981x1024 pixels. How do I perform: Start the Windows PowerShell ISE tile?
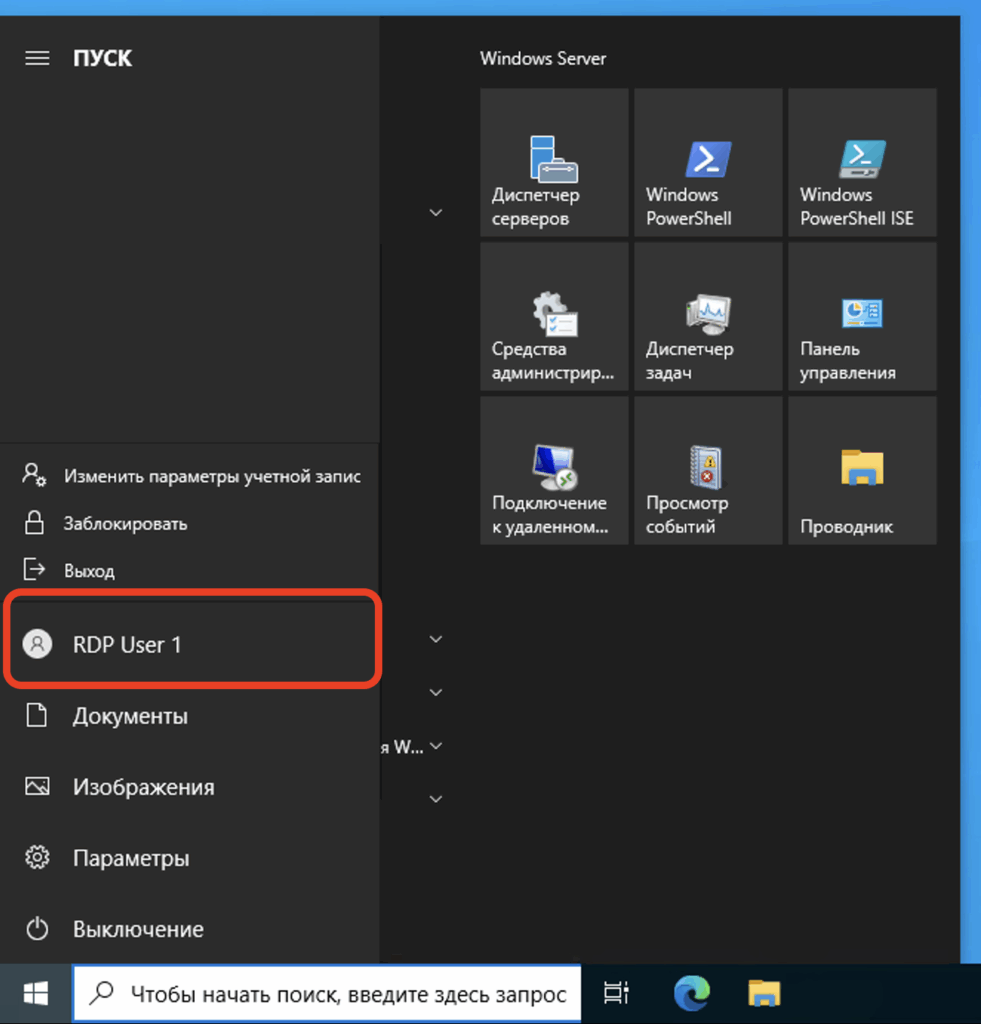[862, 163]
